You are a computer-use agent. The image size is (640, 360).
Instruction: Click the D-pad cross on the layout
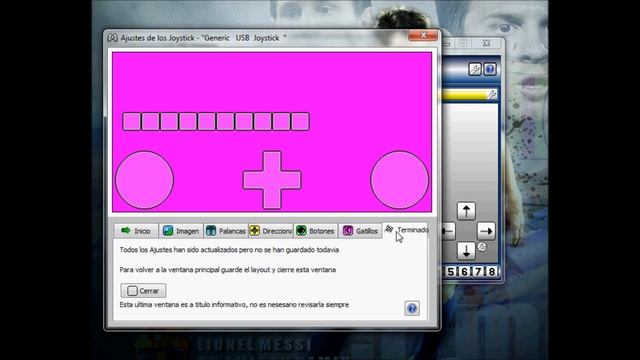point(272,180)
